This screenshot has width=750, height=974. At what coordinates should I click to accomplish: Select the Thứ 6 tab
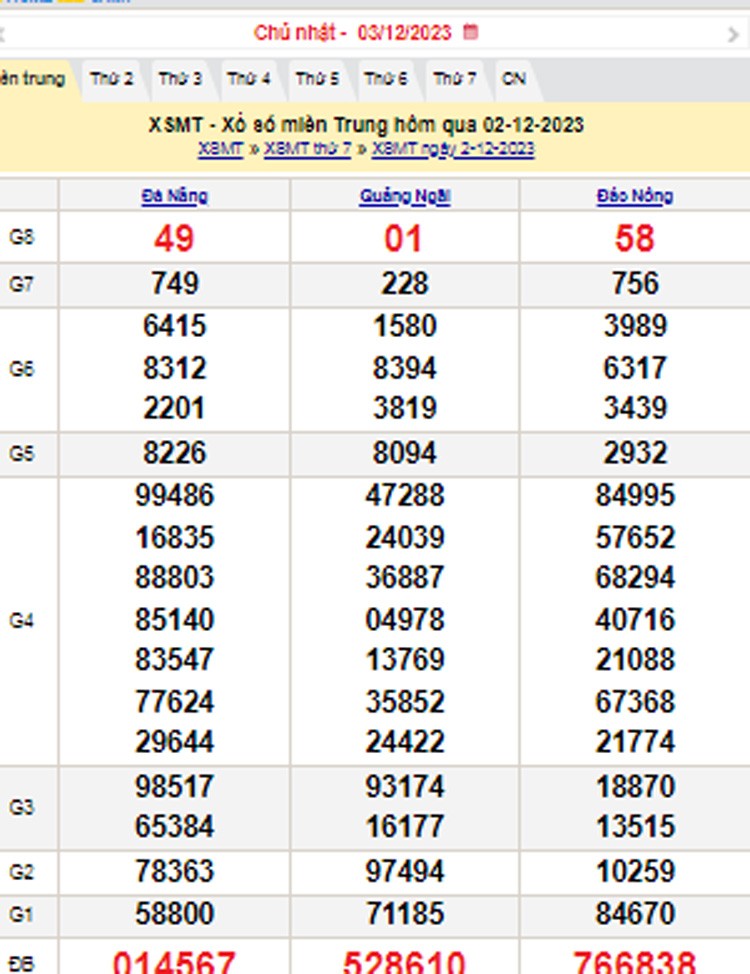click(385, 78)
